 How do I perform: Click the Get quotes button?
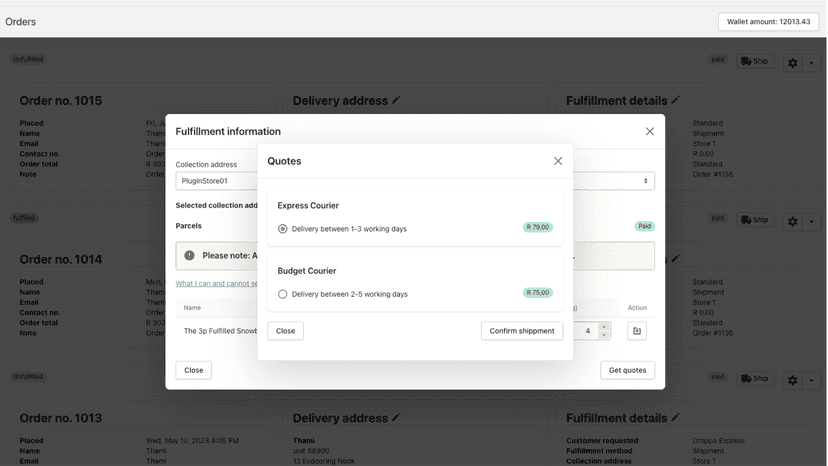(x=627, y=370)
